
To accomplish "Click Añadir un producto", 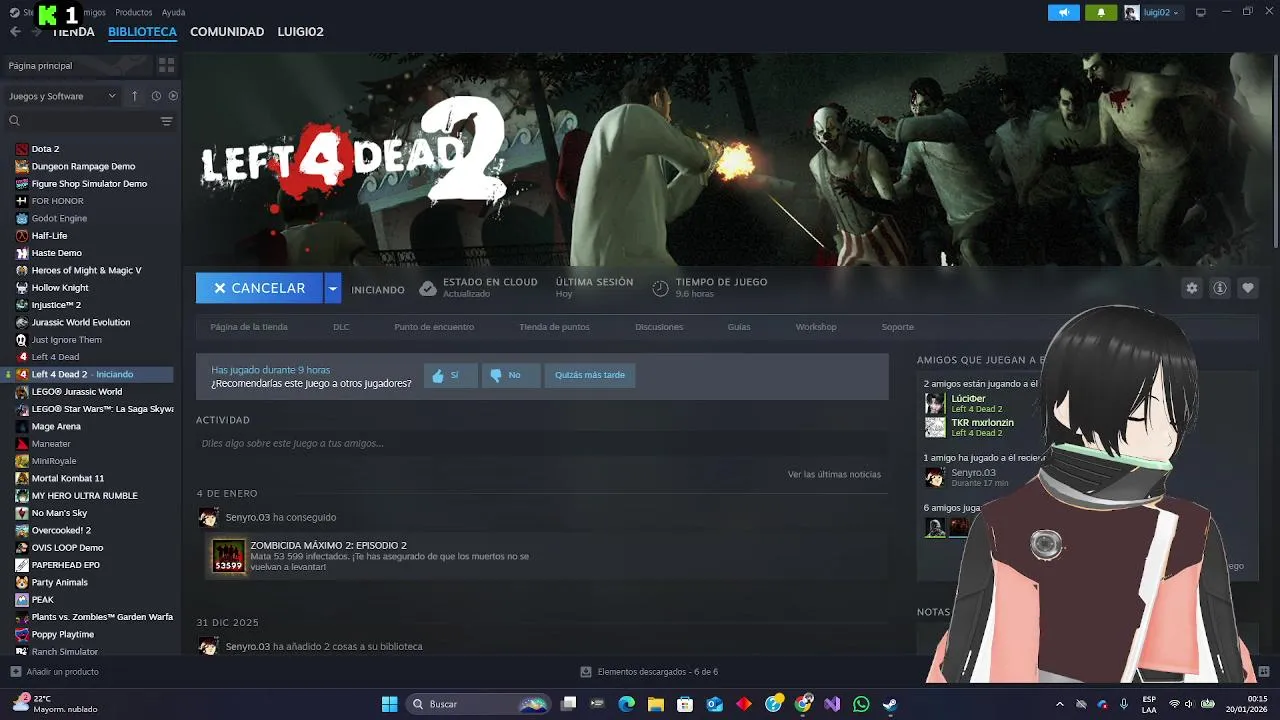I will (x=55, y=672).
